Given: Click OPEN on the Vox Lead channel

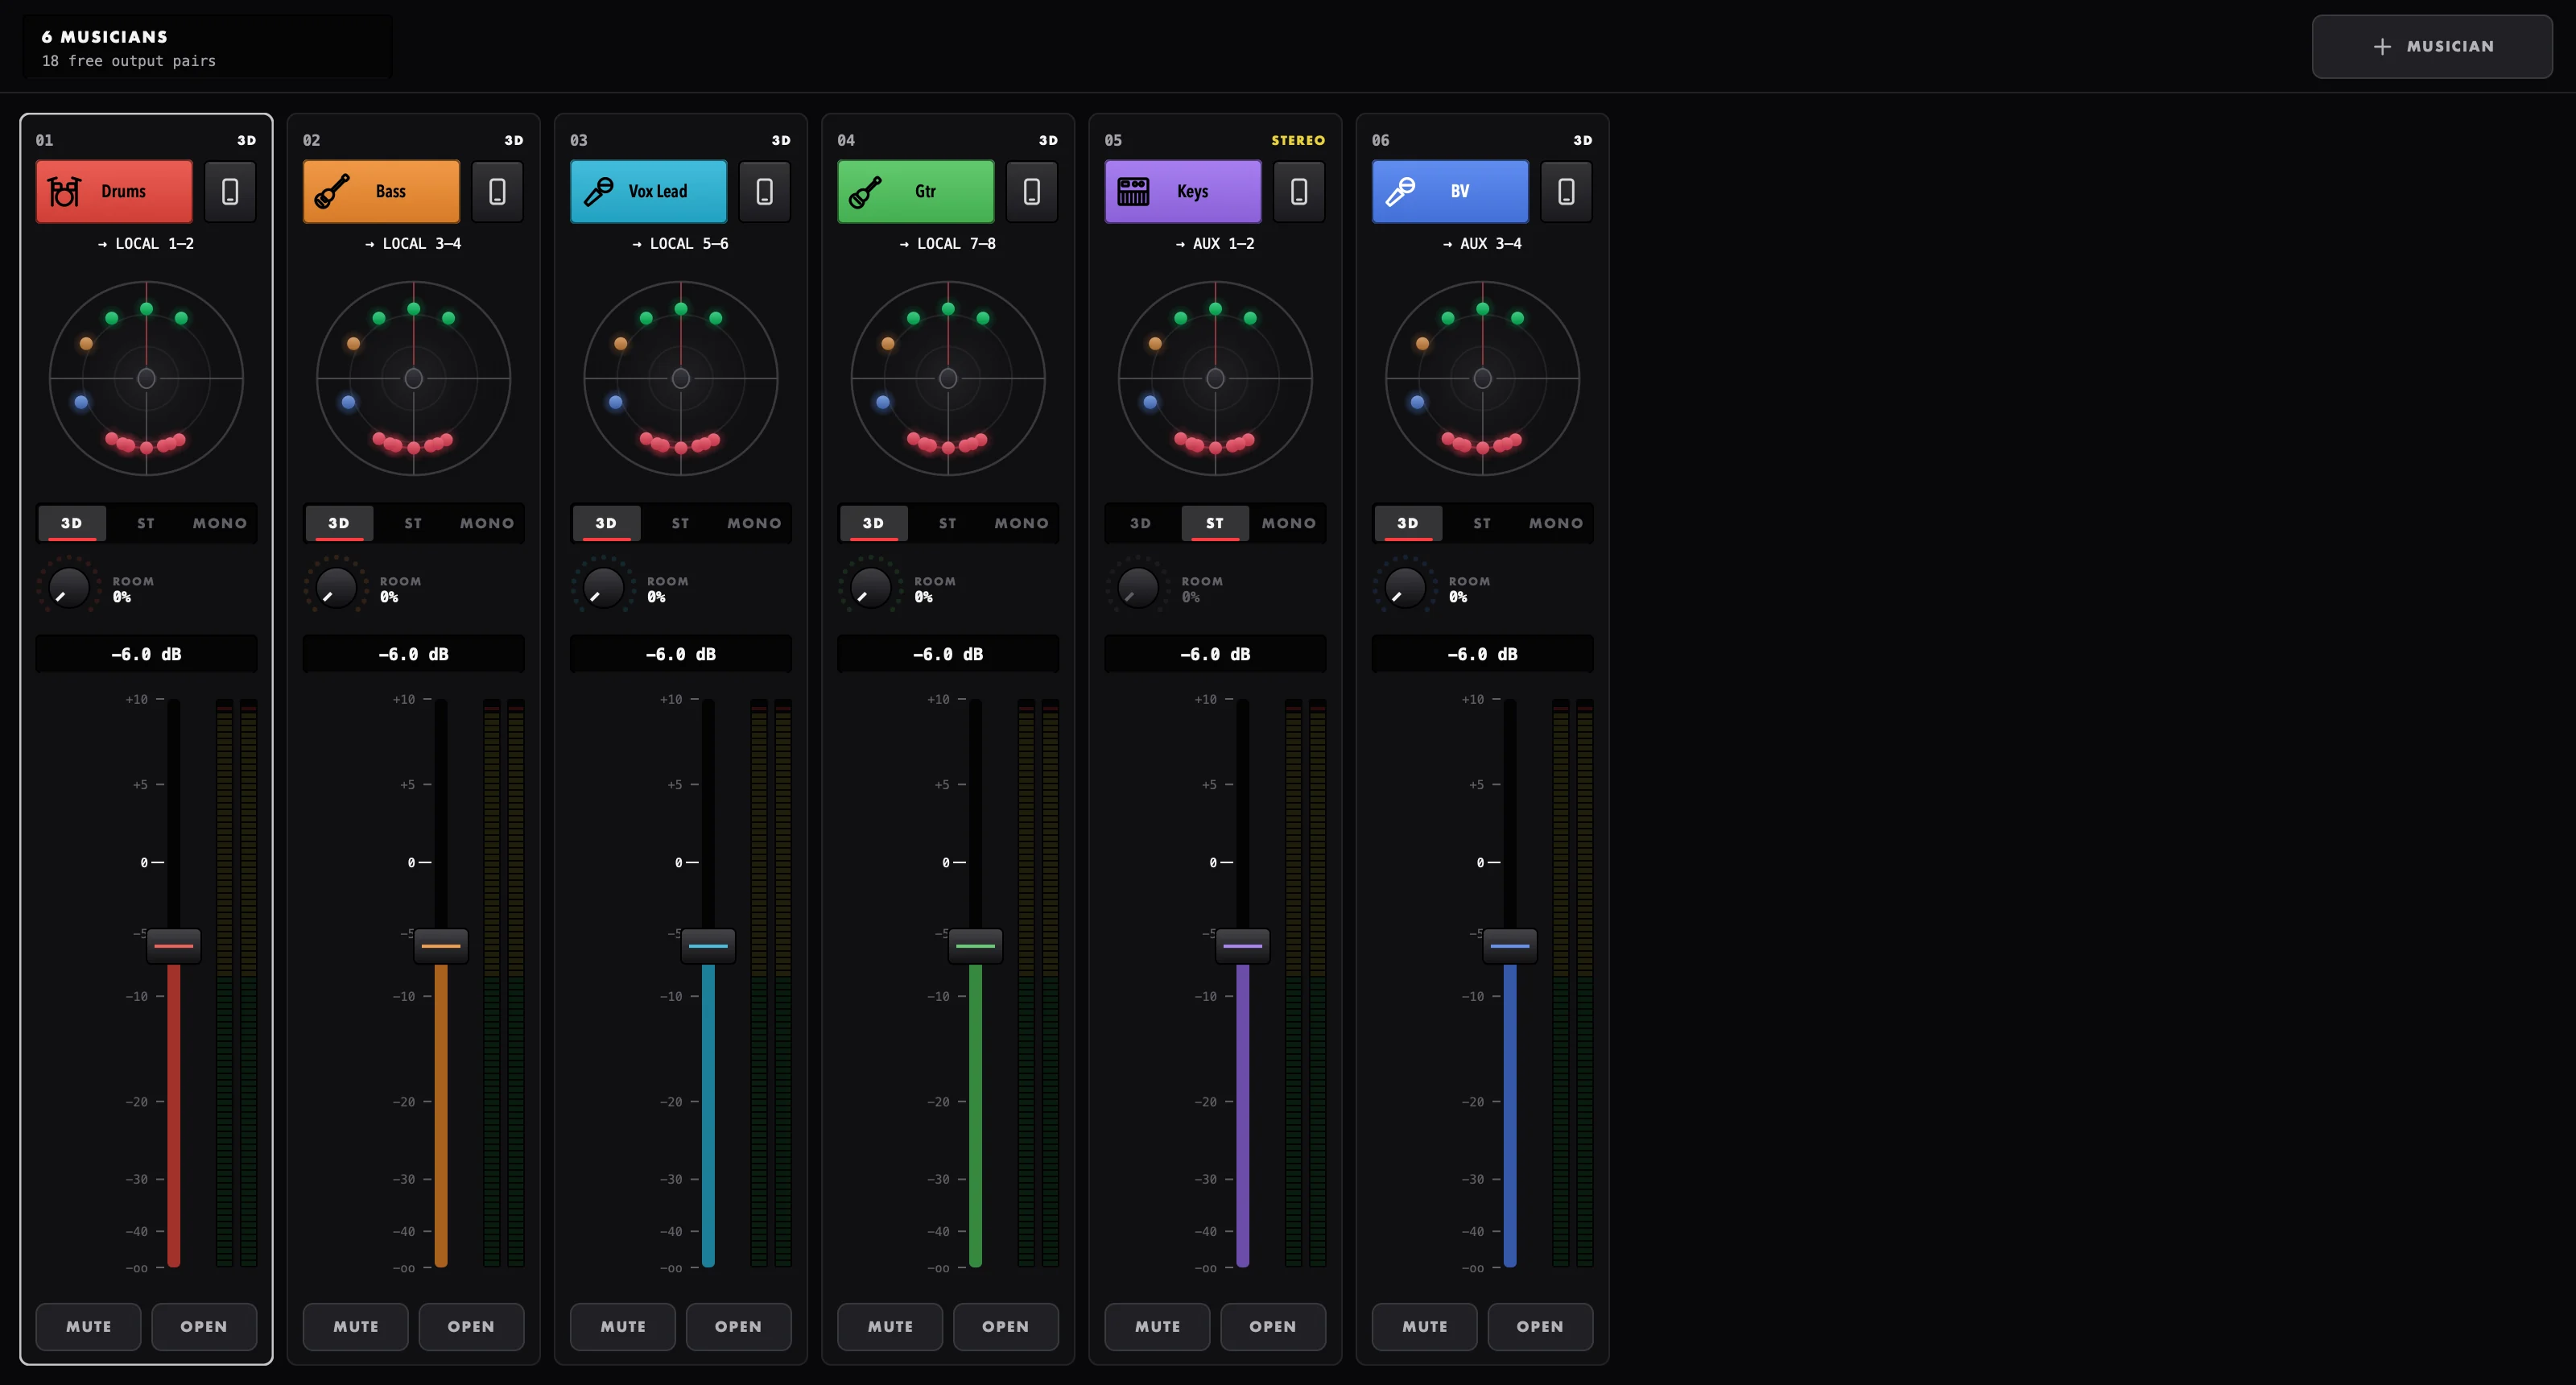Looking at the screenshot, I should [738, 1326].
